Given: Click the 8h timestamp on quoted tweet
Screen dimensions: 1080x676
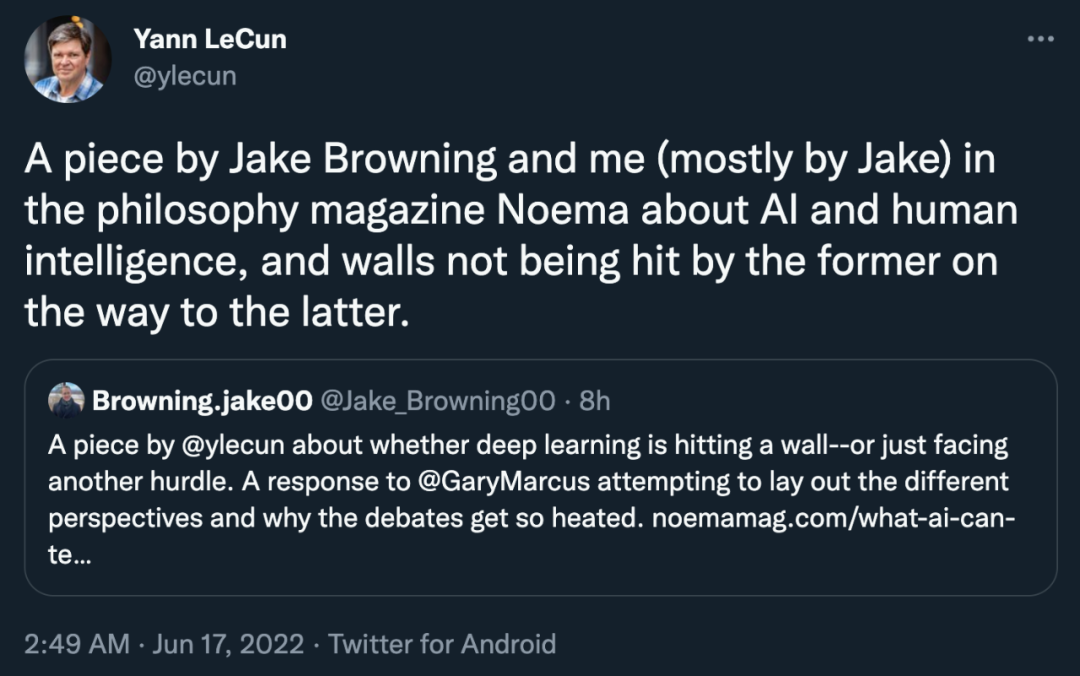Looking at the screenshot, I should pos(595,401).
